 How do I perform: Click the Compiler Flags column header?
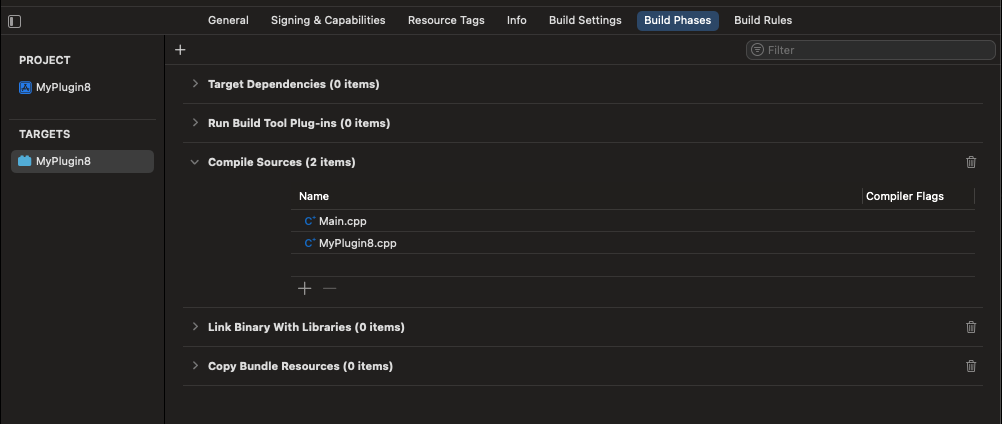(904, 196)
